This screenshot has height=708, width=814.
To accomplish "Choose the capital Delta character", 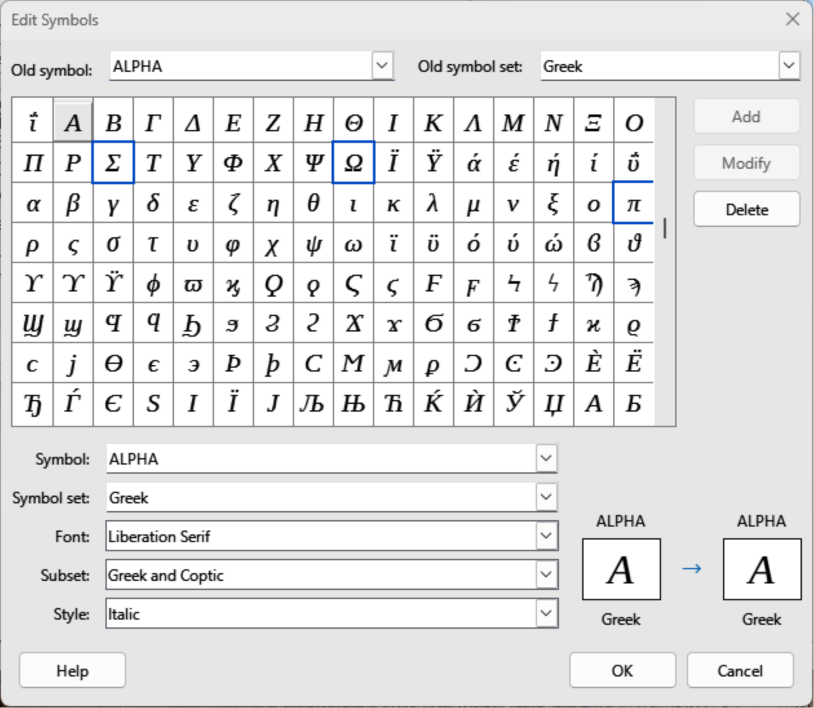I will pos(193,123).
